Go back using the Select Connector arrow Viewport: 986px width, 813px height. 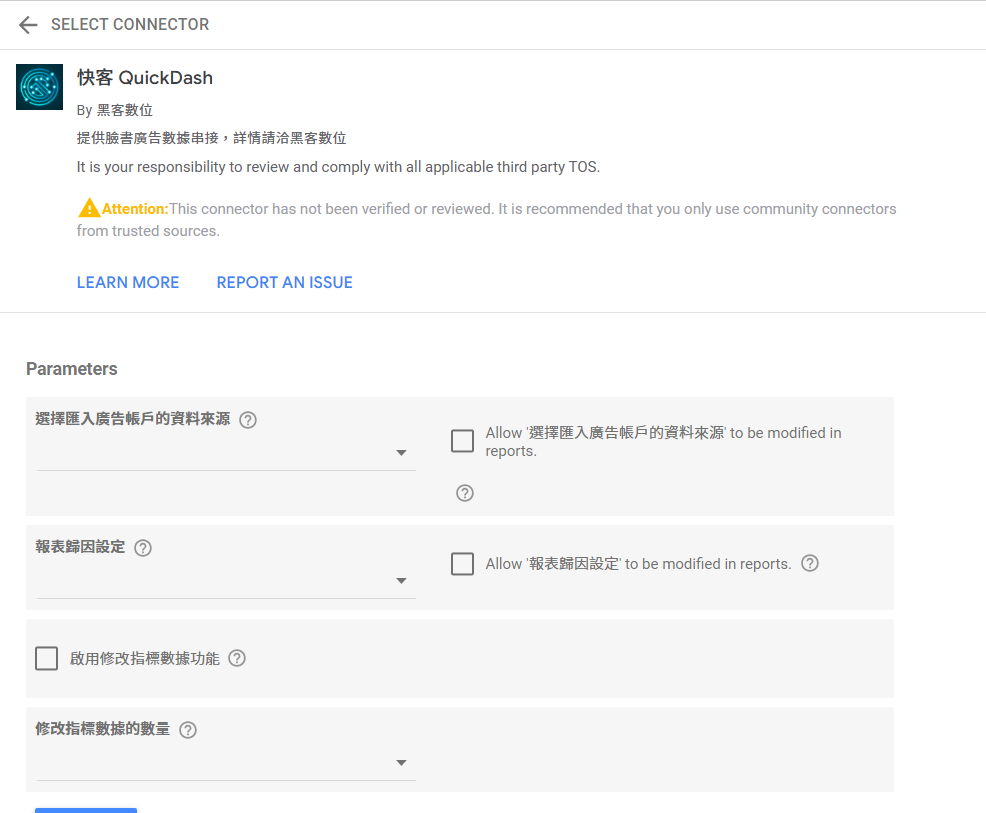(28, 25)
